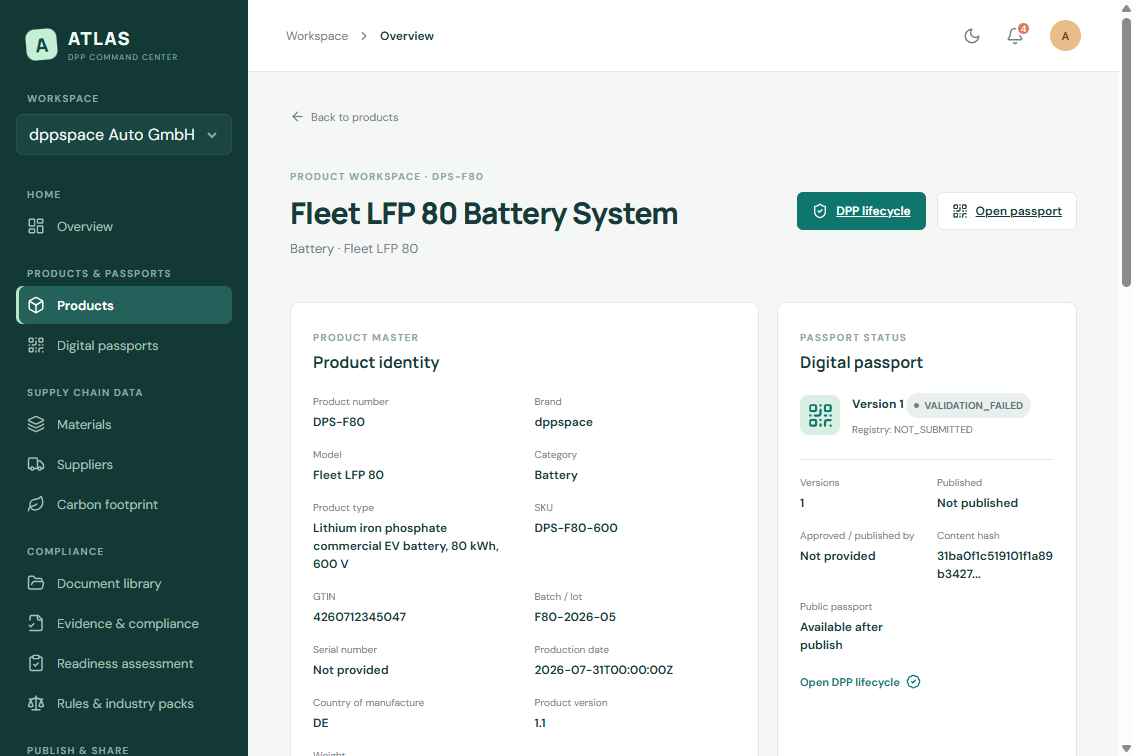Open Carbon footprint section
Screen dimensions: 1134x756
[124, 504]
